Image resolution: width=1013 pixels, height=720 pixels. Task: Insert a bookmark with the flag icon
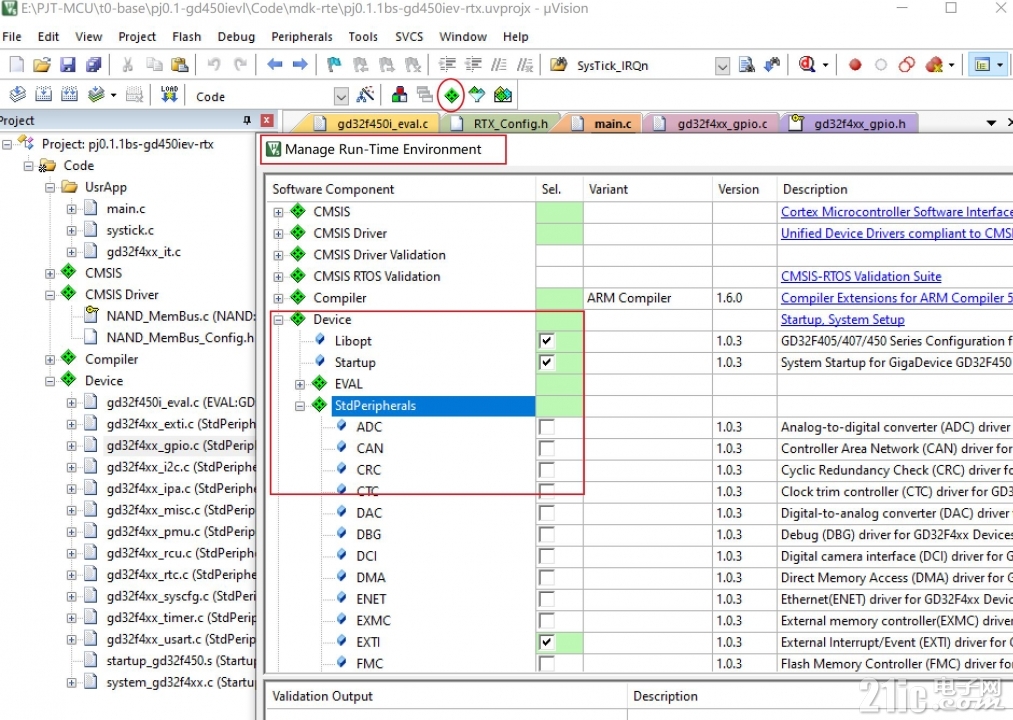click(334, 65)
